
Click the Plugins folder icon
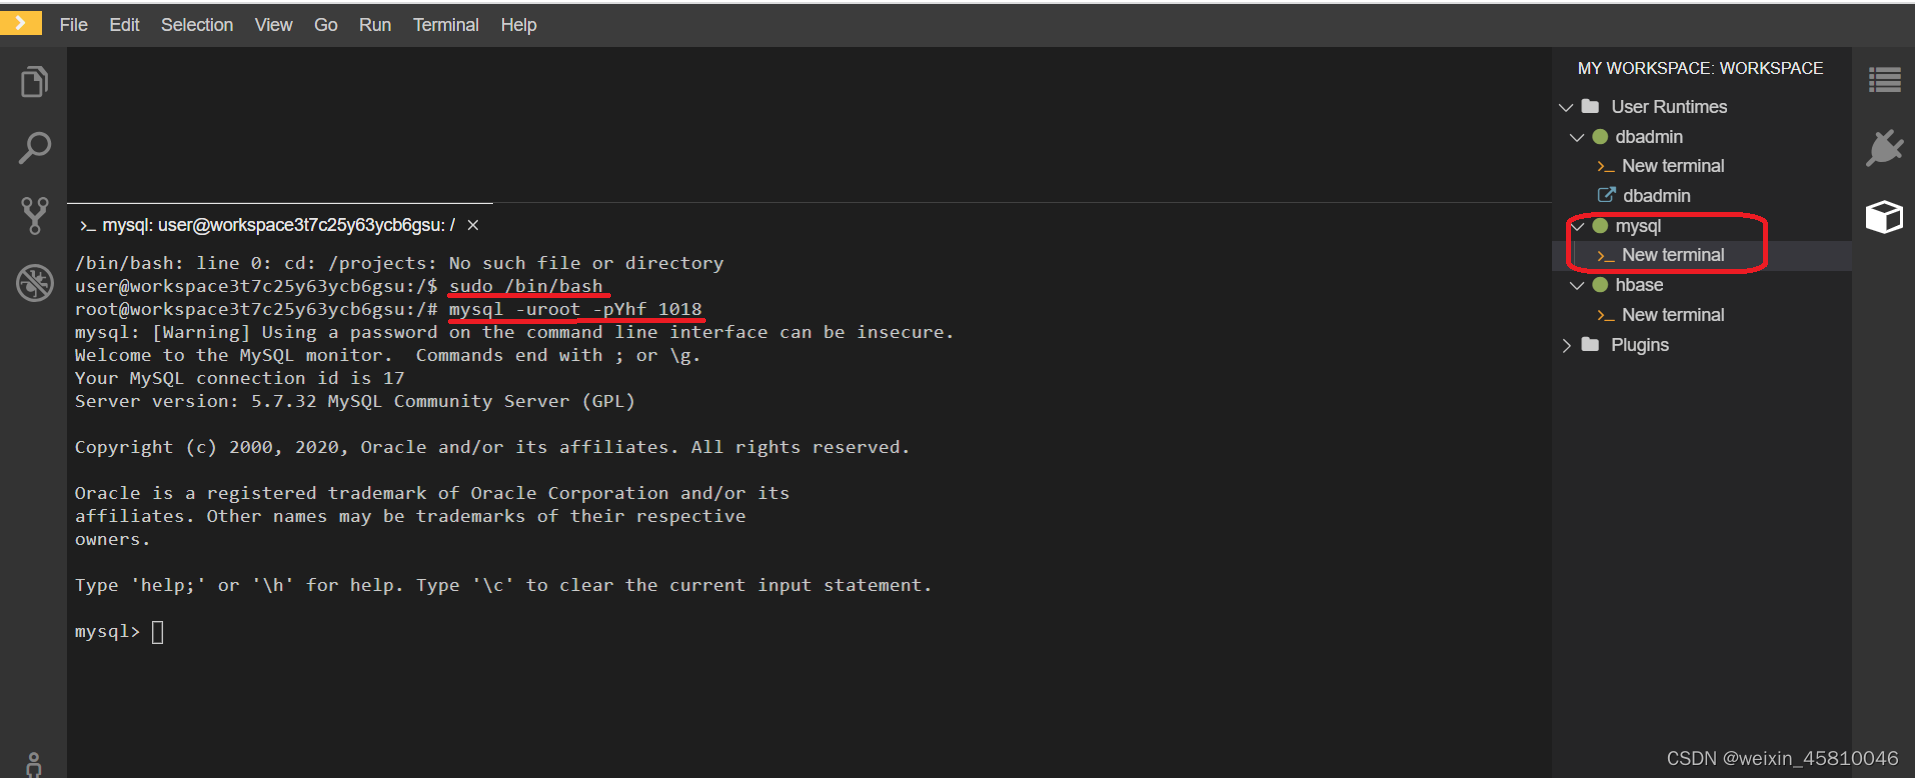[1590, 344]
